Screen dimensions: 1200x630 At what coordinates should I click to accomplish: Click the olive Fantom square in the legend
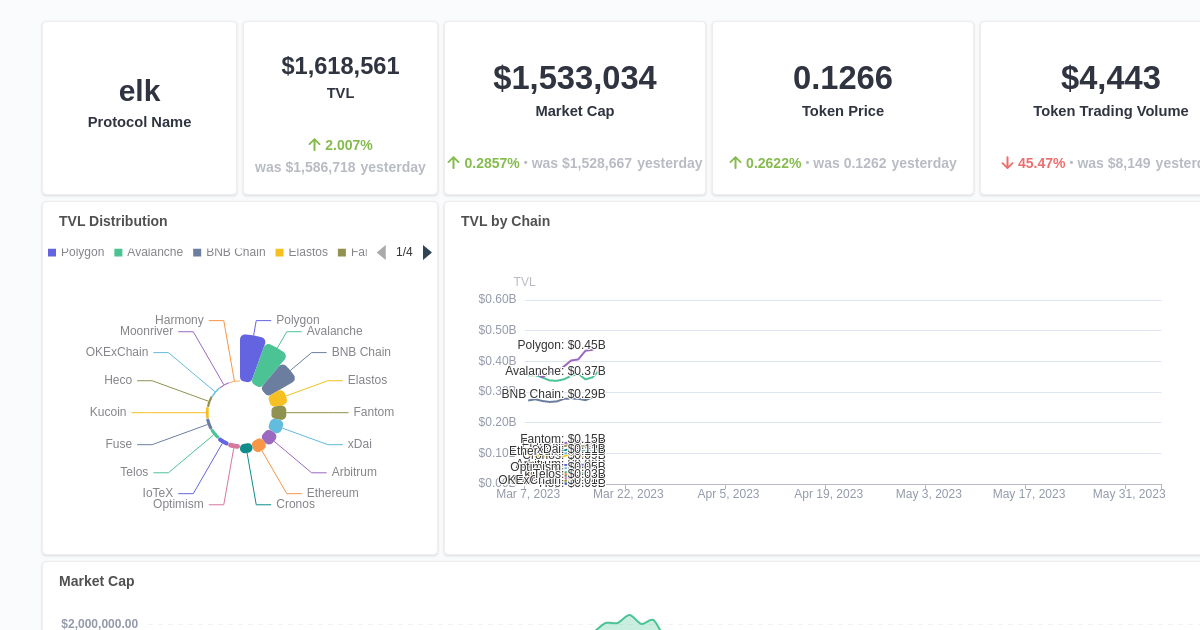point(343,252)
